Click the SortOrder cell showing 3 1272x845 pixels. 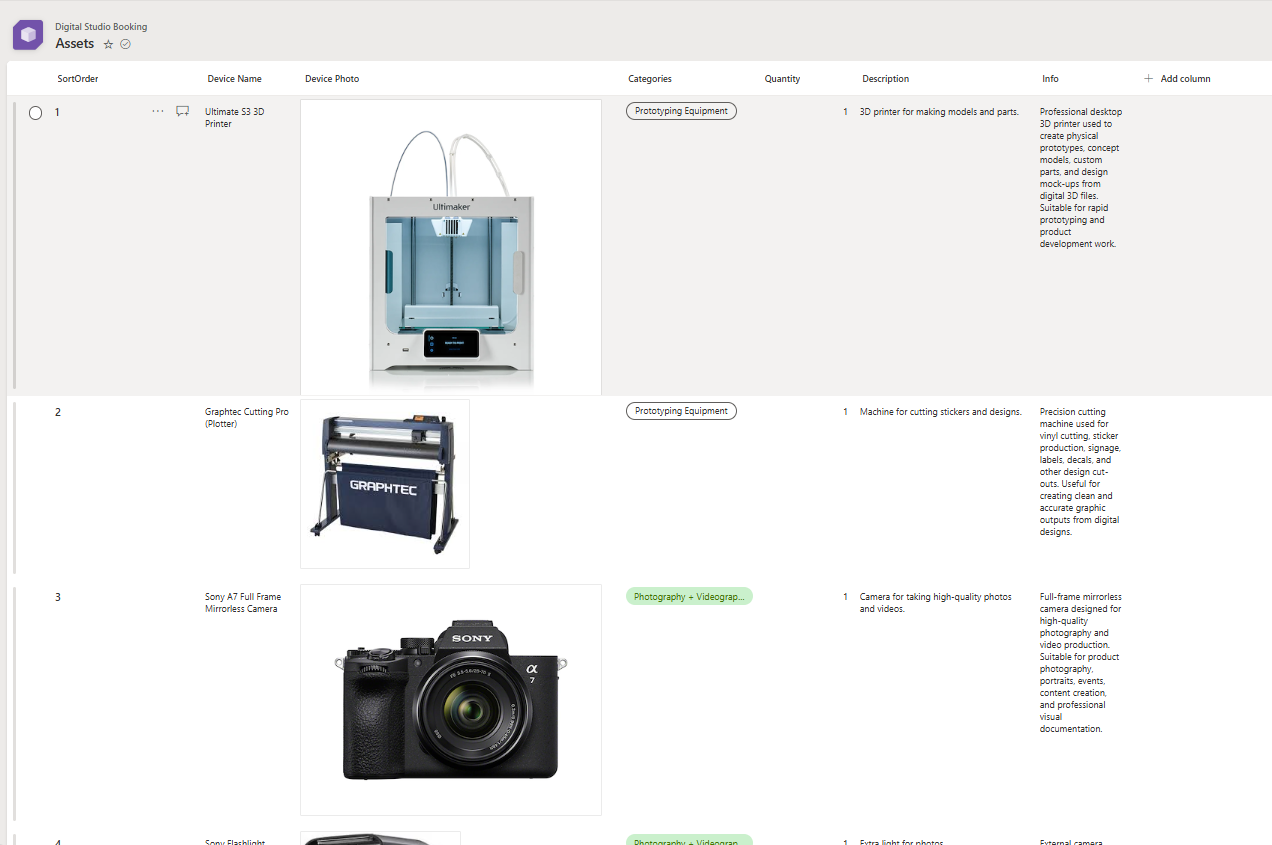[57, 597]
